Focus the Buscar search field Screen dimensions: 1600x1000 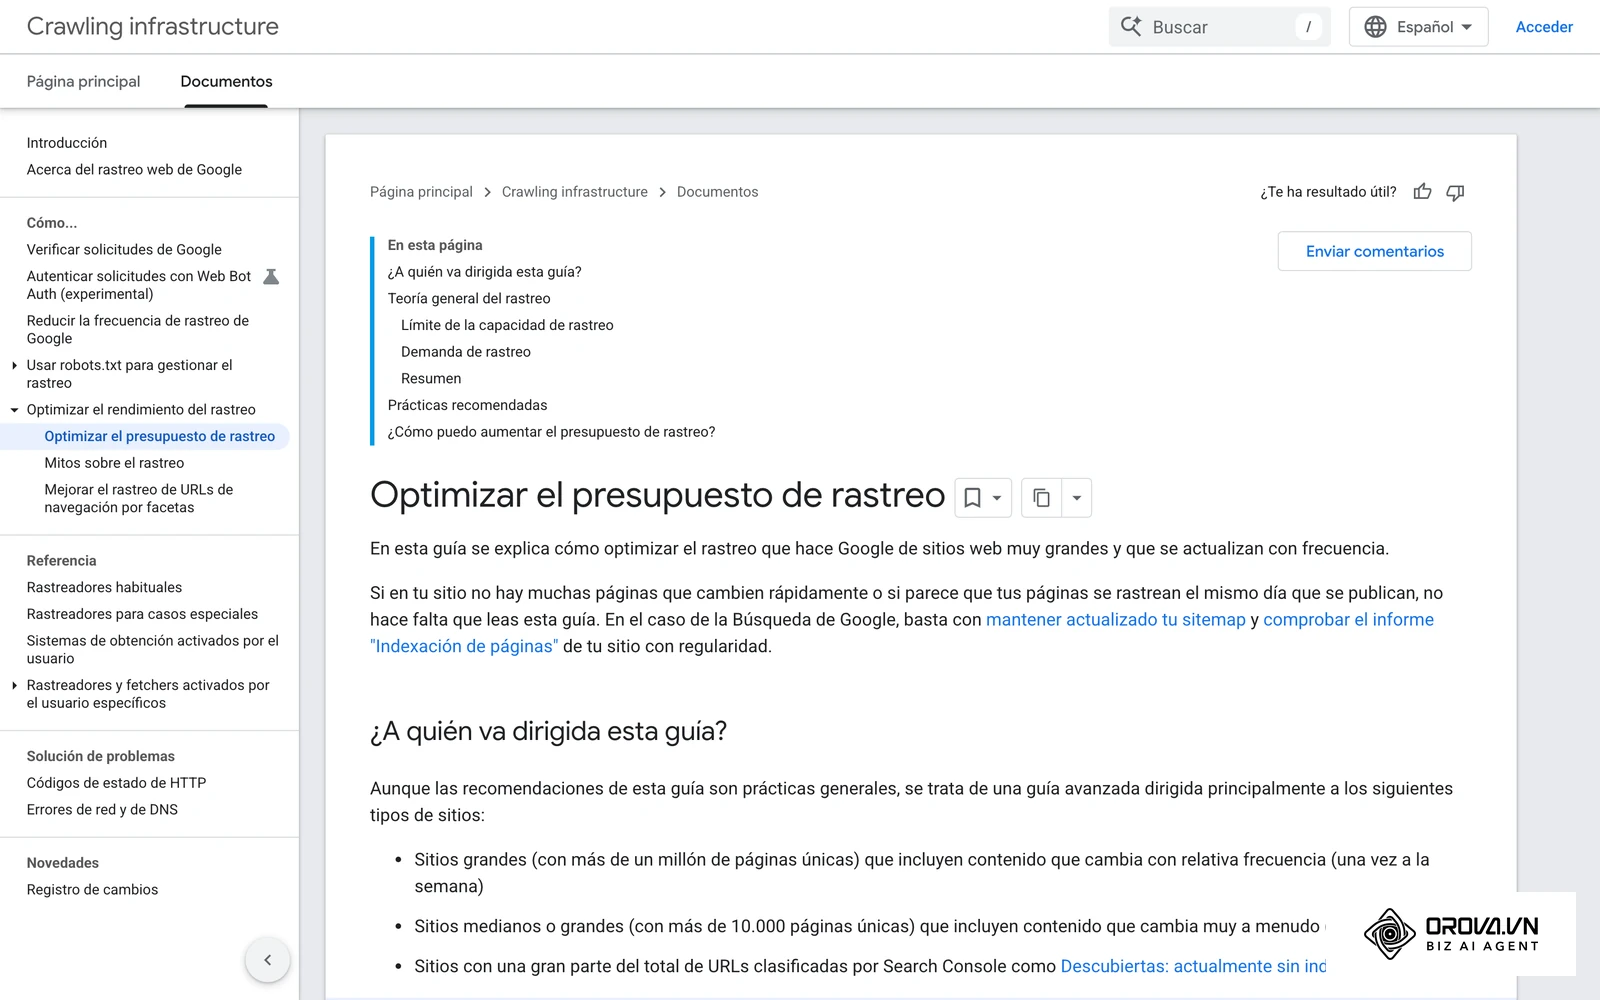[x=1219, y=27]
